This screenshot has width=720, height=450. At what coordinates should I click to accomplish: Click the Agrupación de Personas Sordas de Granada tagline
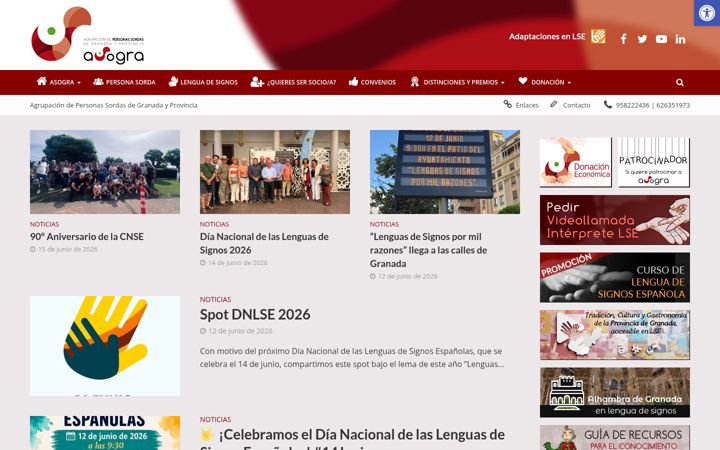pos(113,105)
